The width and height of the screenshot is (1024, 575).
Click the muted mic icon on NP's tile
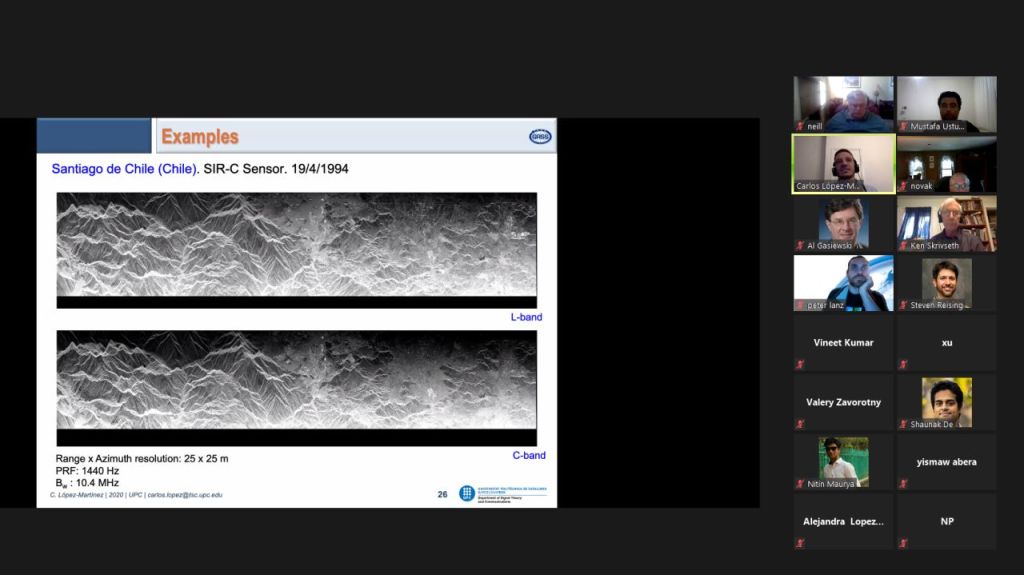903,543
